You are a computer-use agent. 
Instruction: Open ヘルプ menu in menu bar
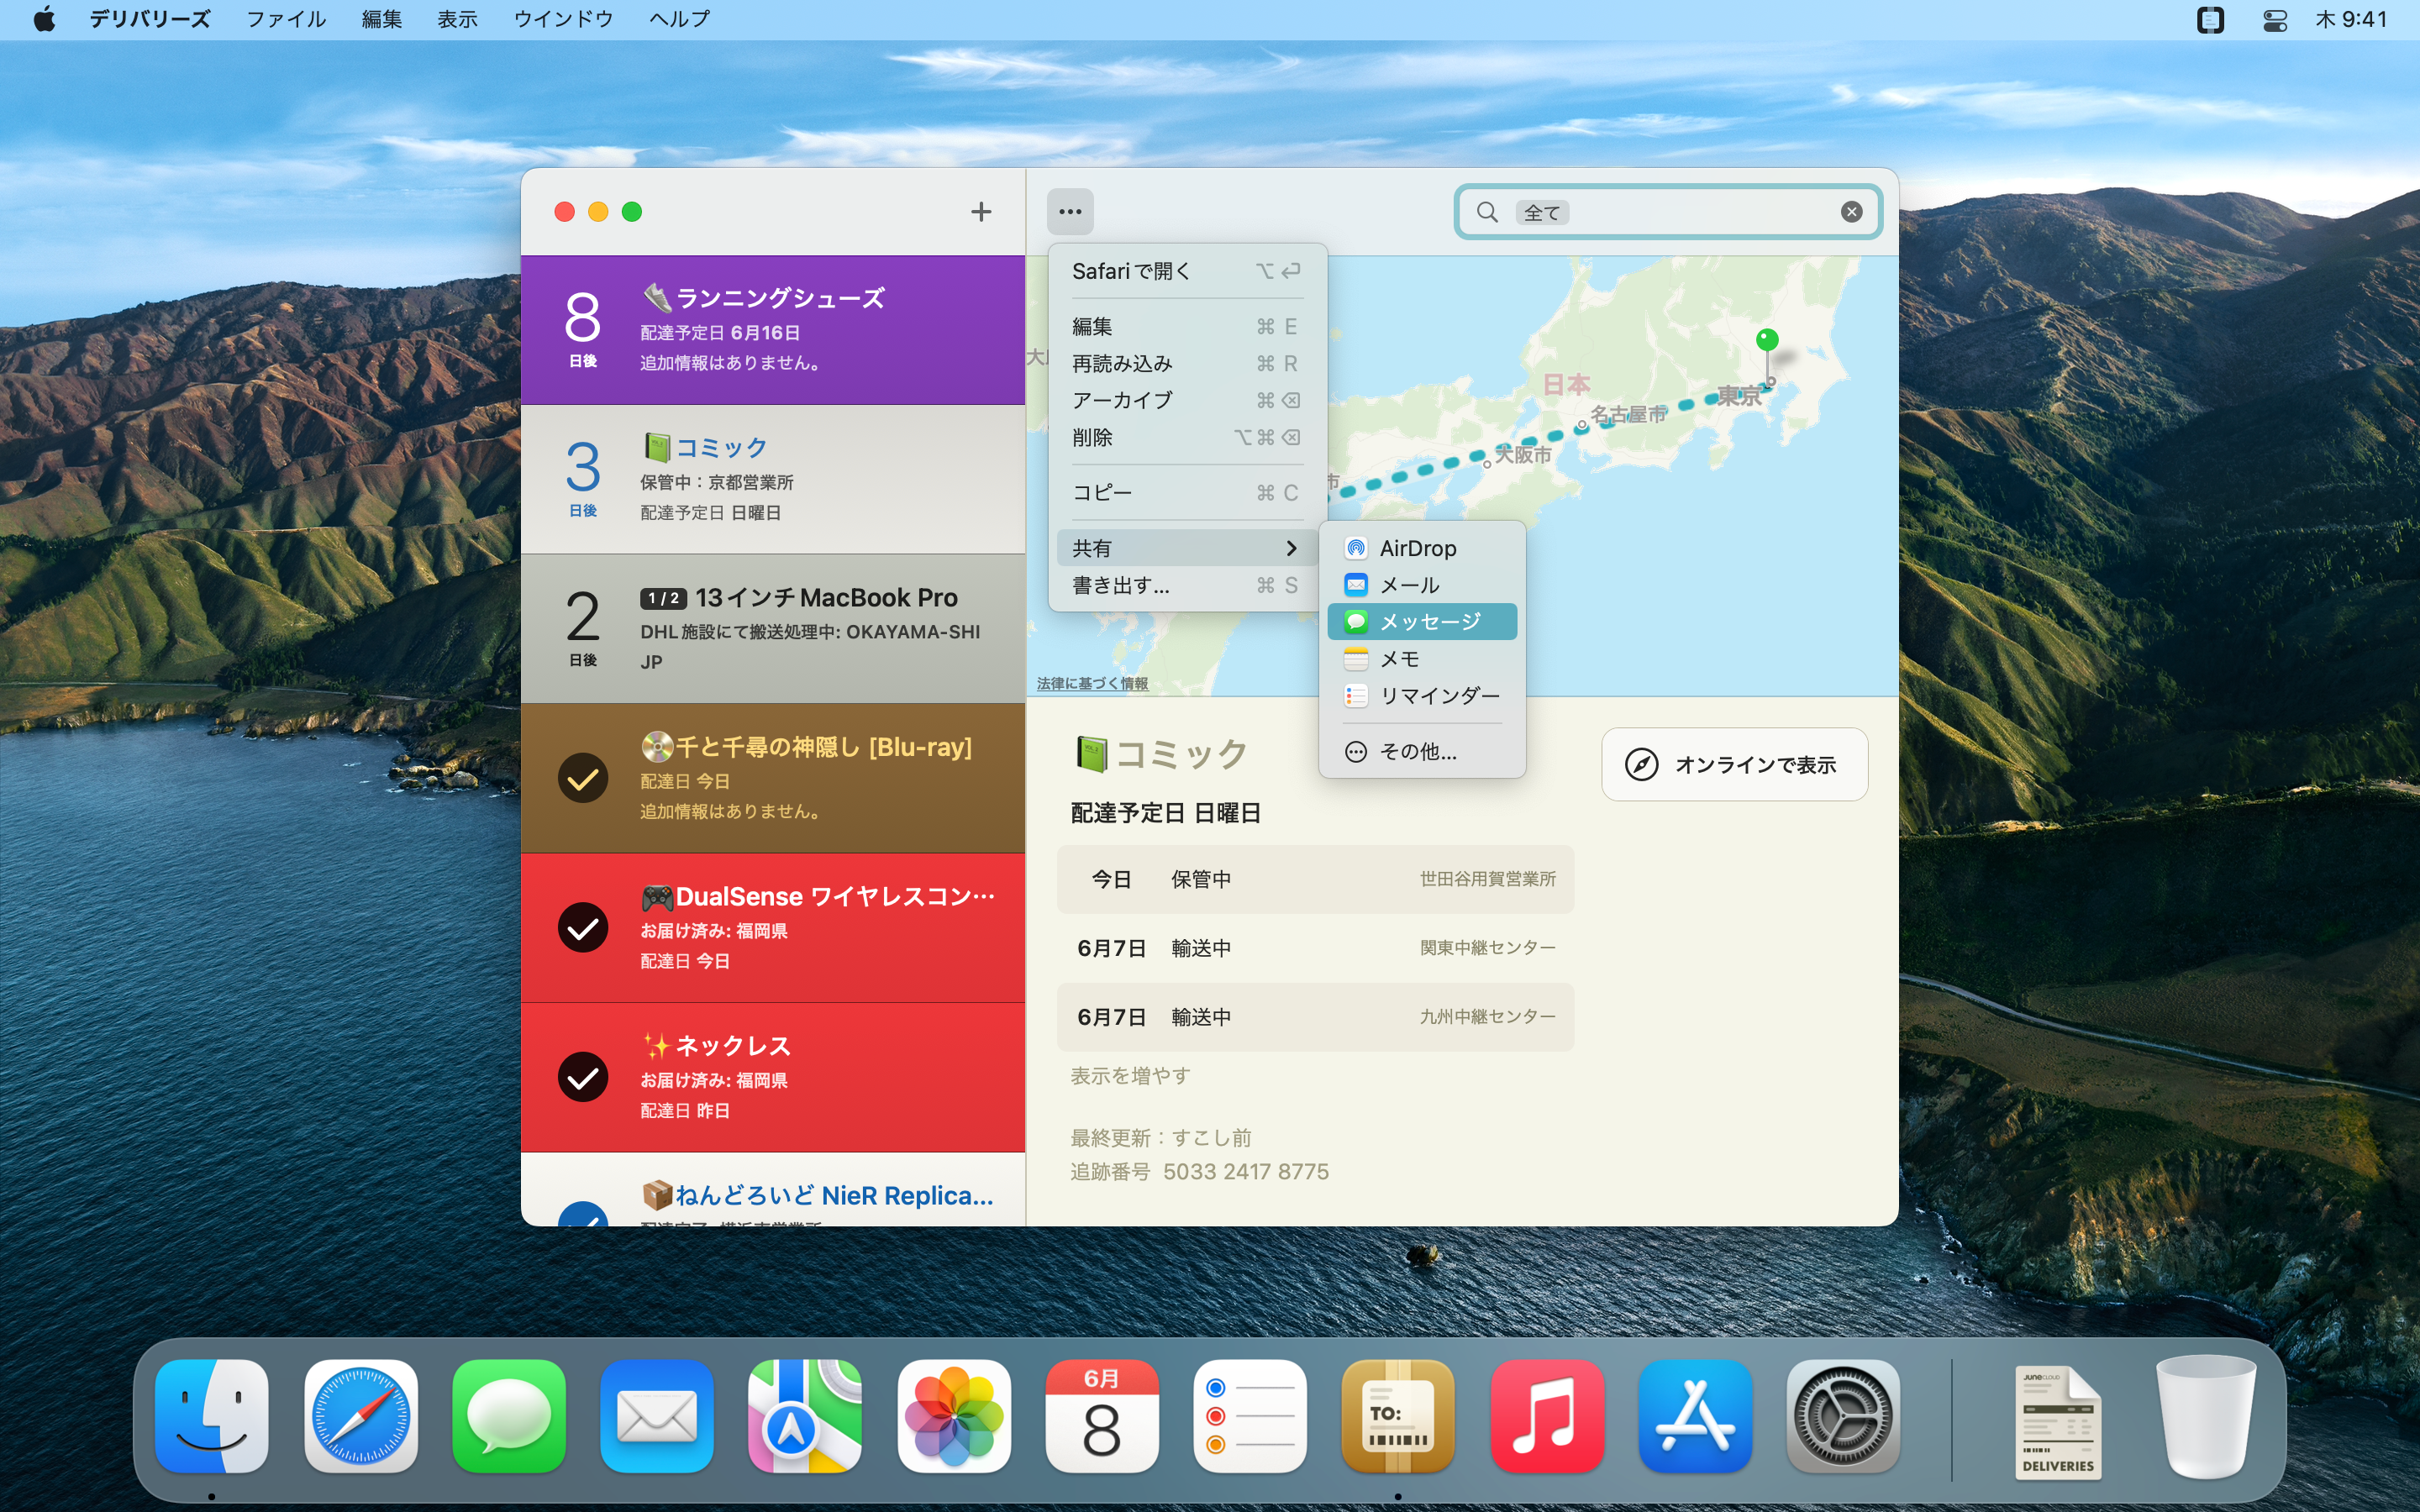coord(679,19)
